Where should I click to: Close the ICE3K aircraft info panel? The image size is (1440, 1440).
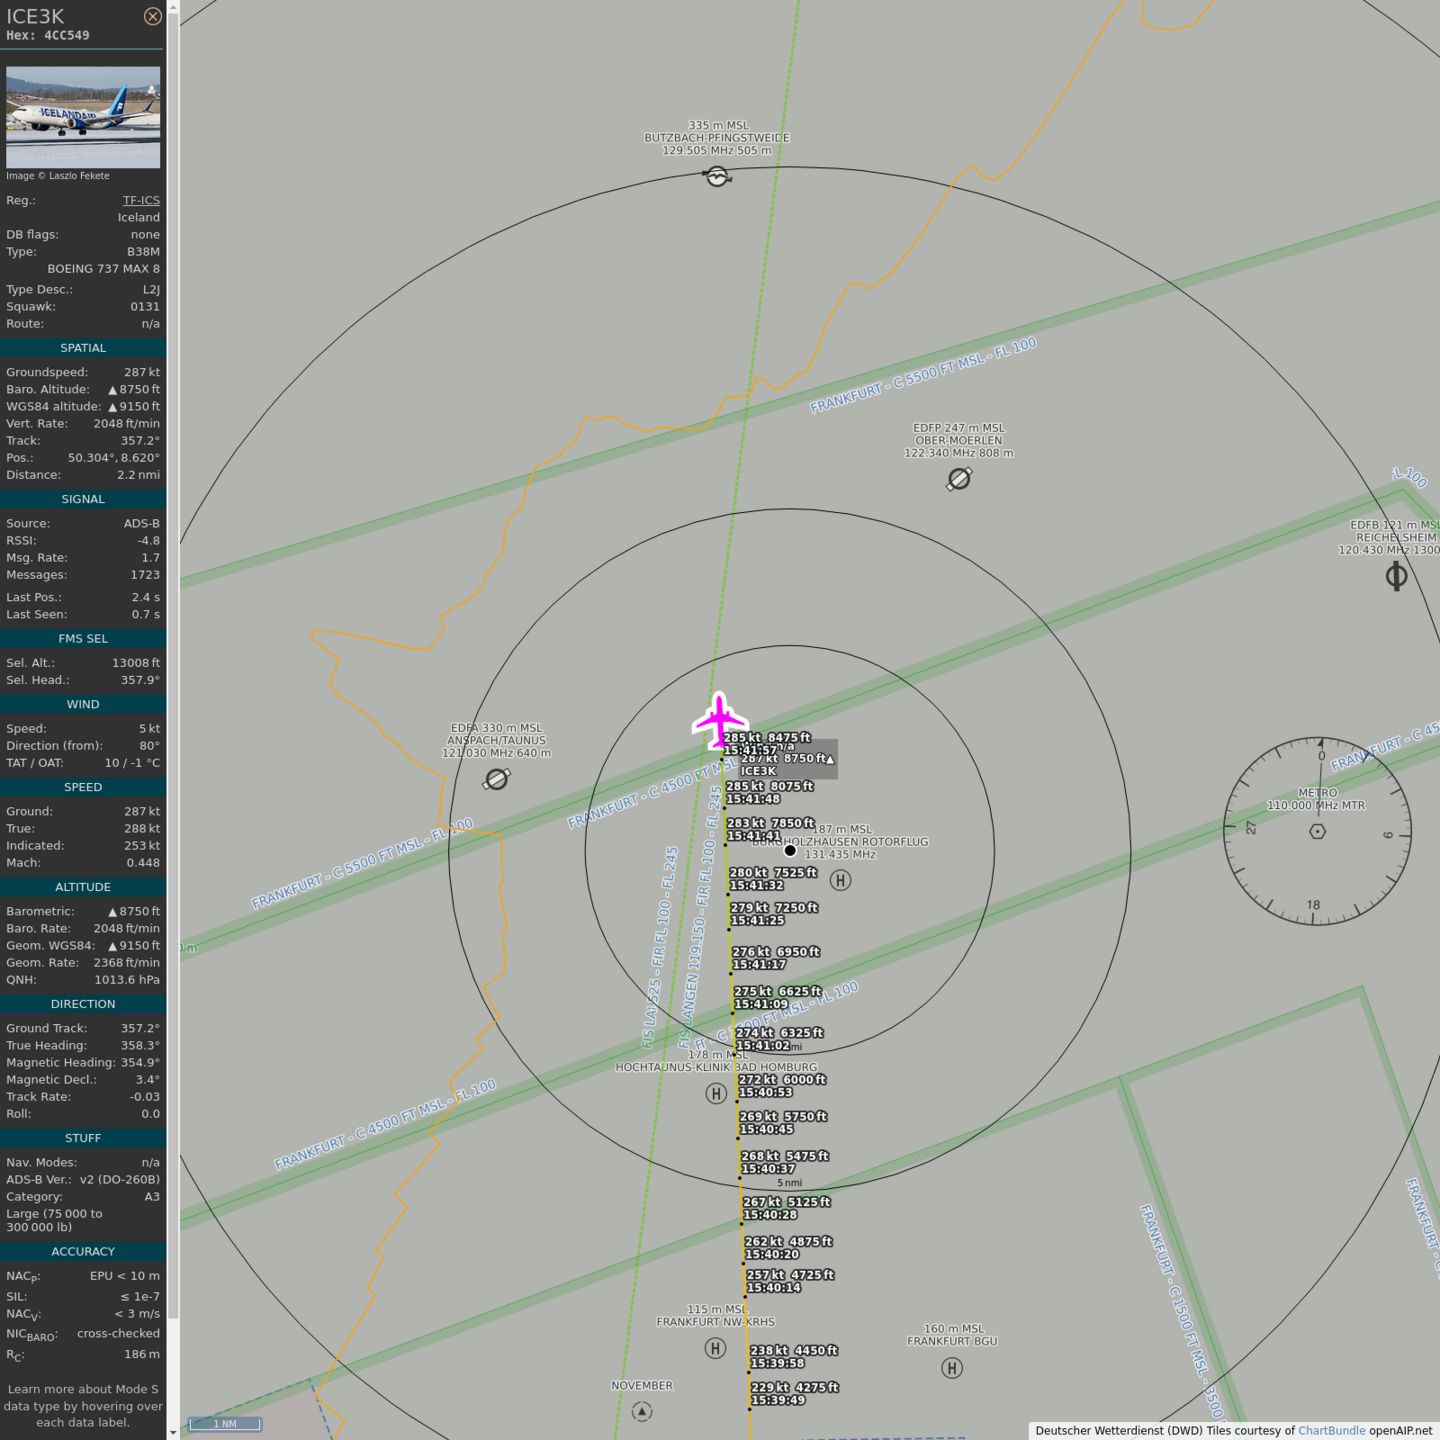(x=152, y=16)
